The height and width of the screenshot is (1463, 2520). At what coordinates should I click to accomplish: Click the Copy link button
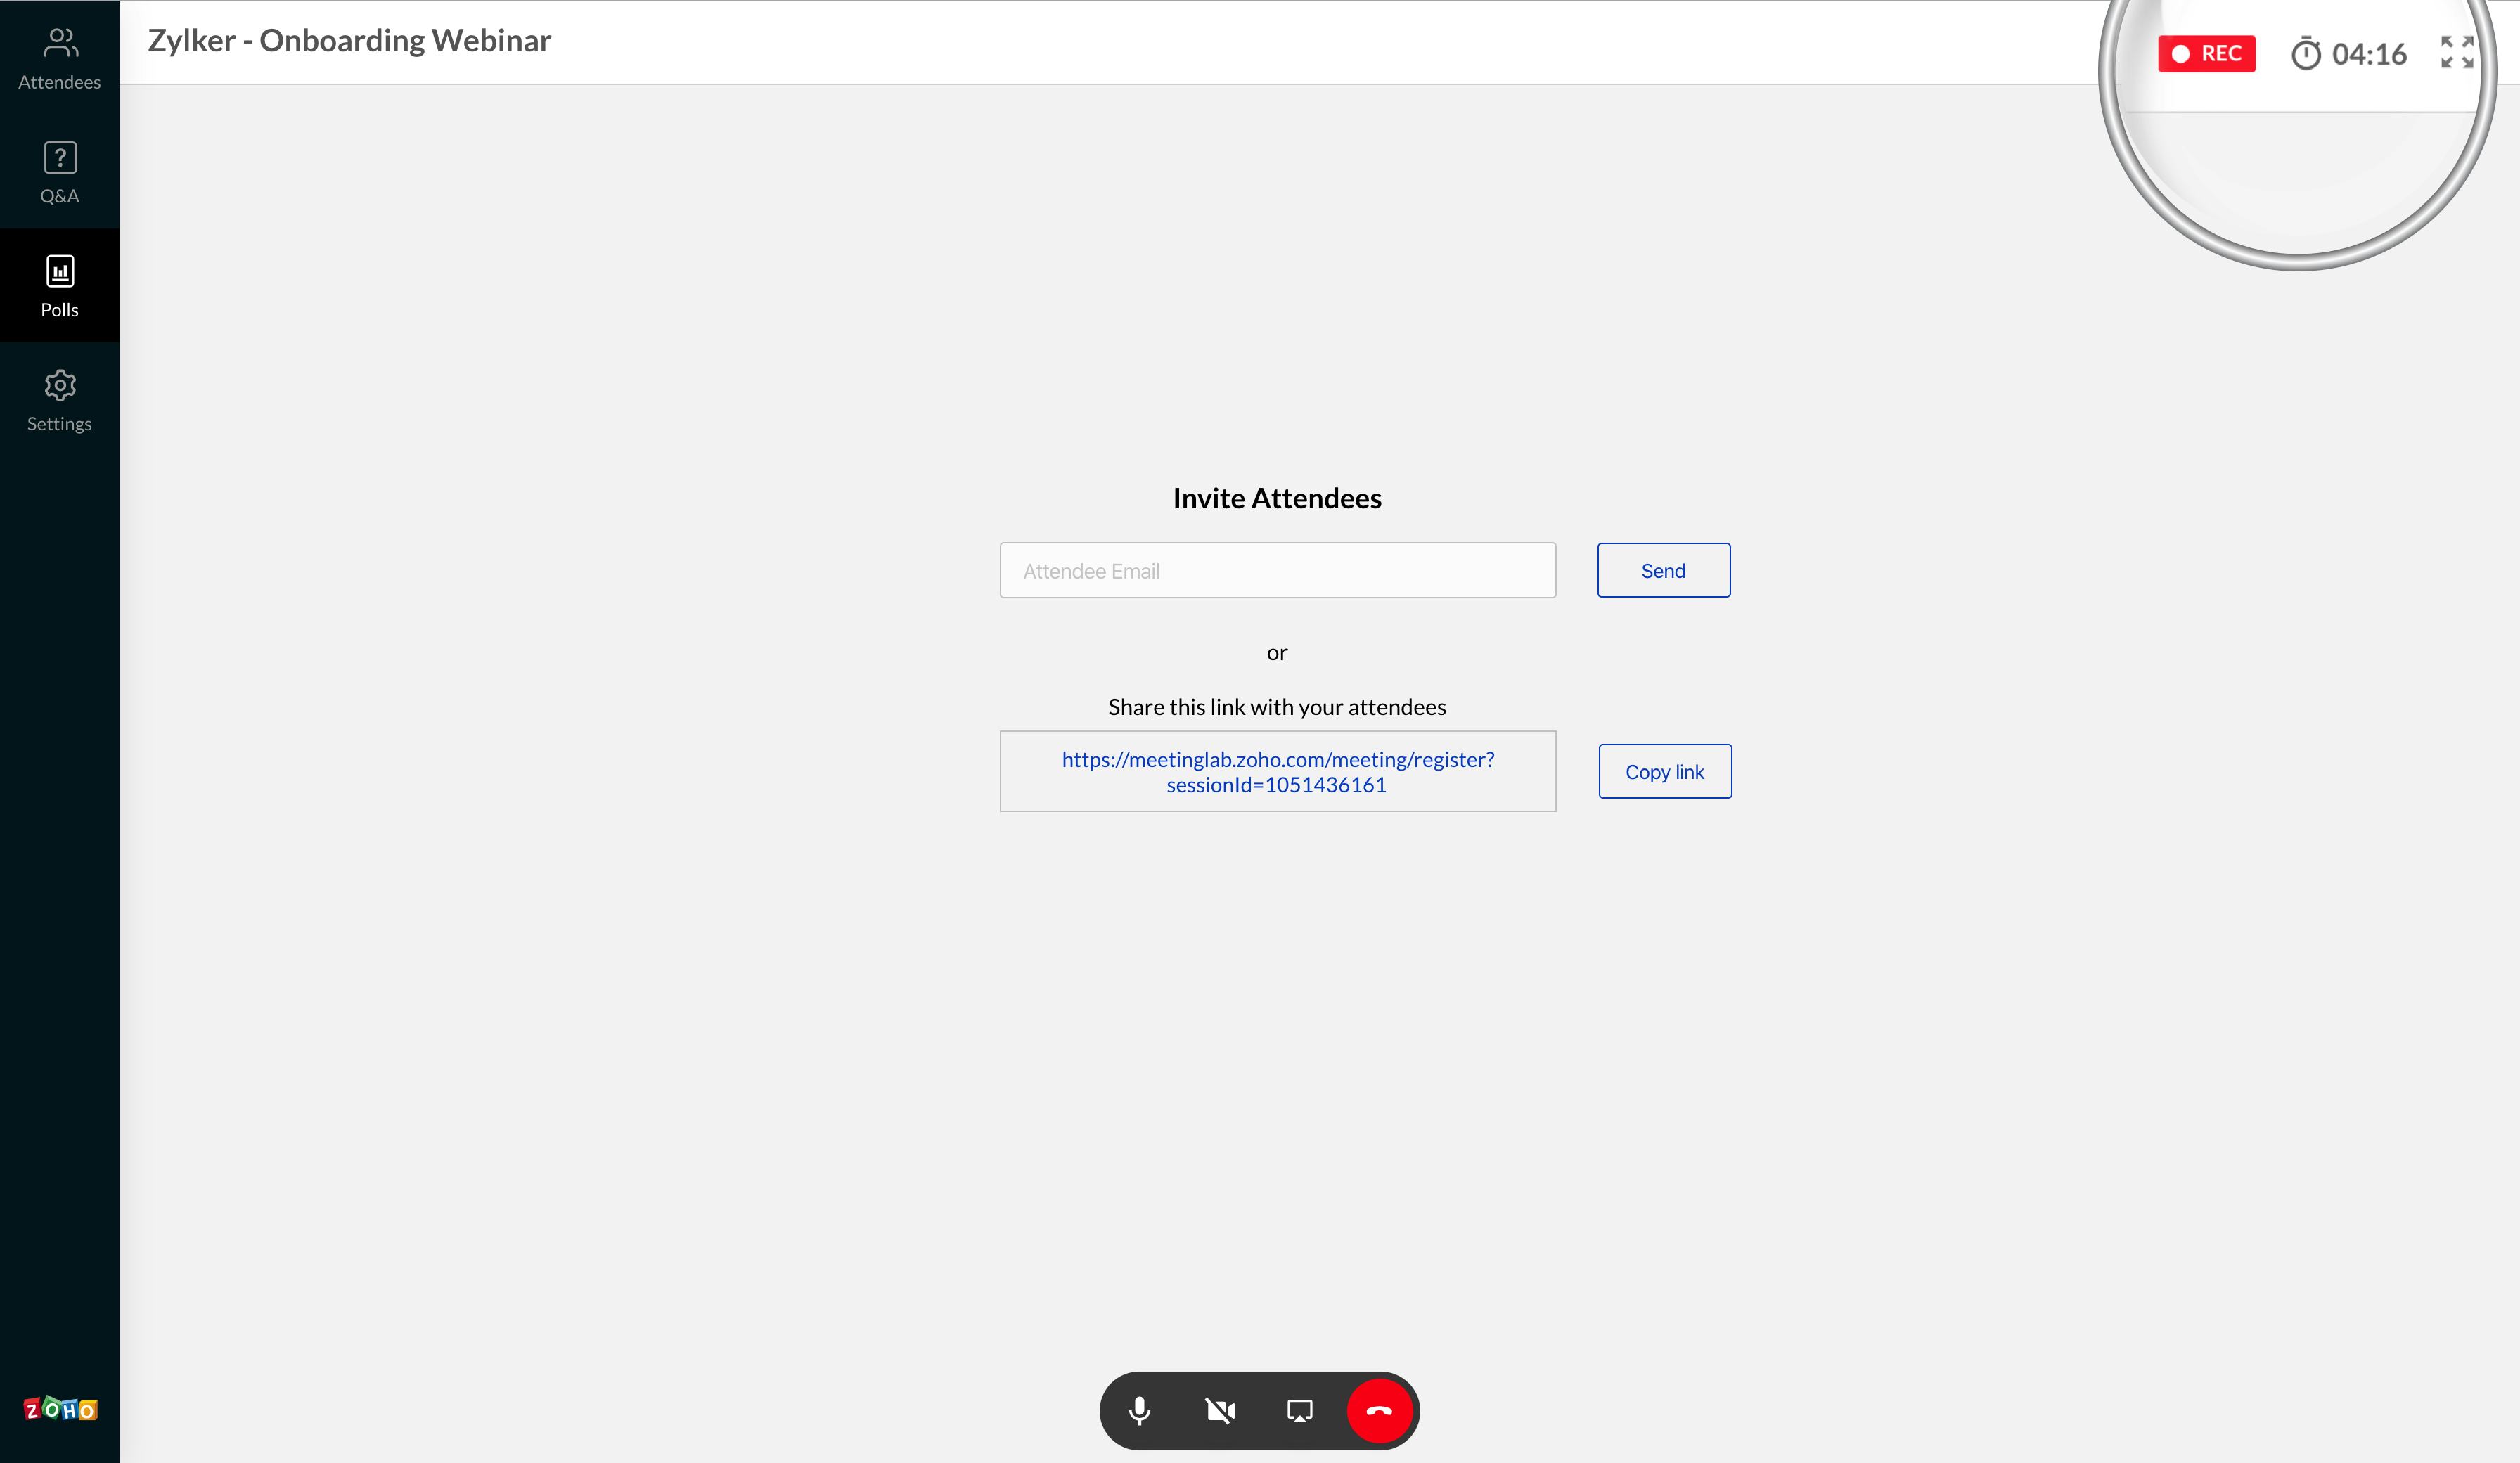click(1665, 771)
